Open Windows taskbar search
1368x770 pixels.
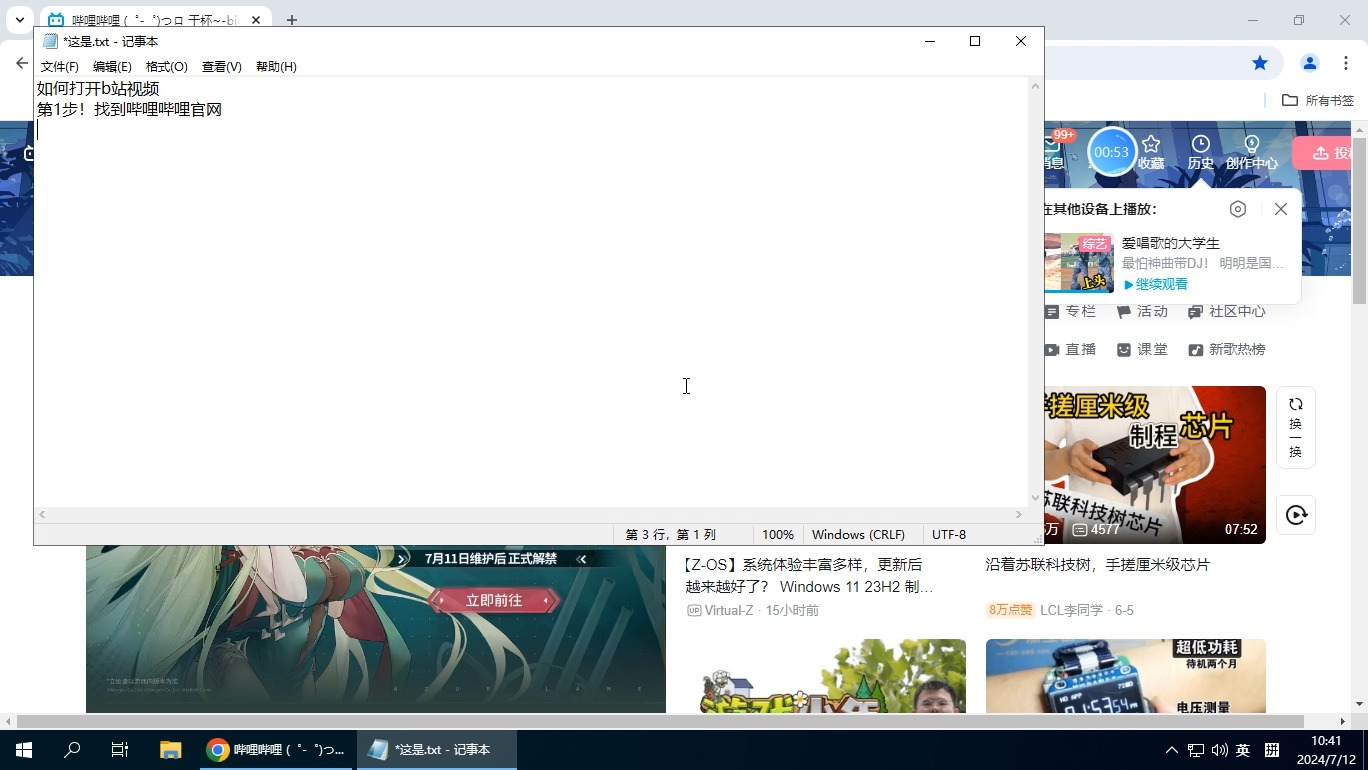(x=72, y=750)
